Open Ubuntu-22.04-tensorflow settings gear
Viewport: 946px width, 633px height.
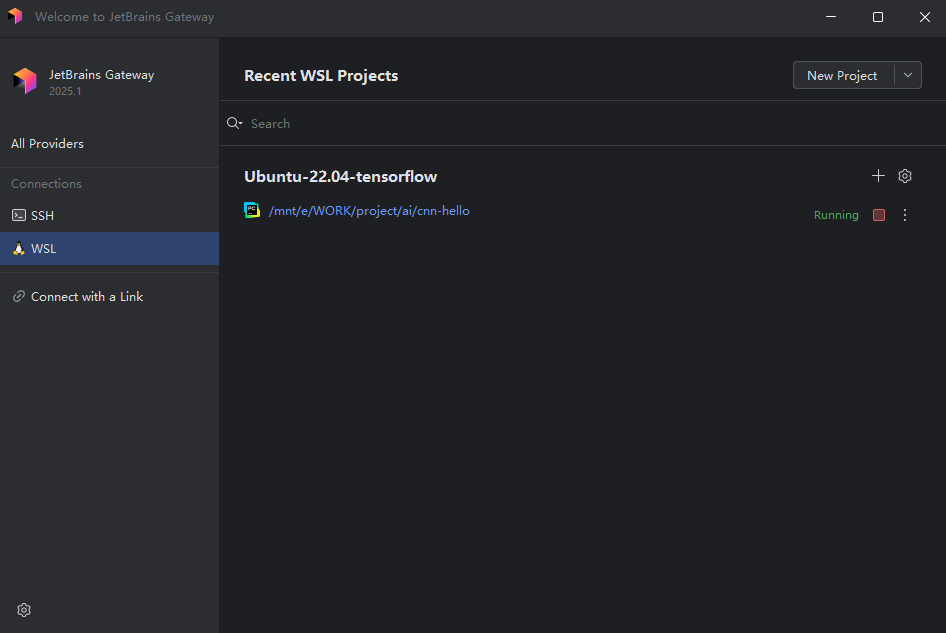coord(904,176)
